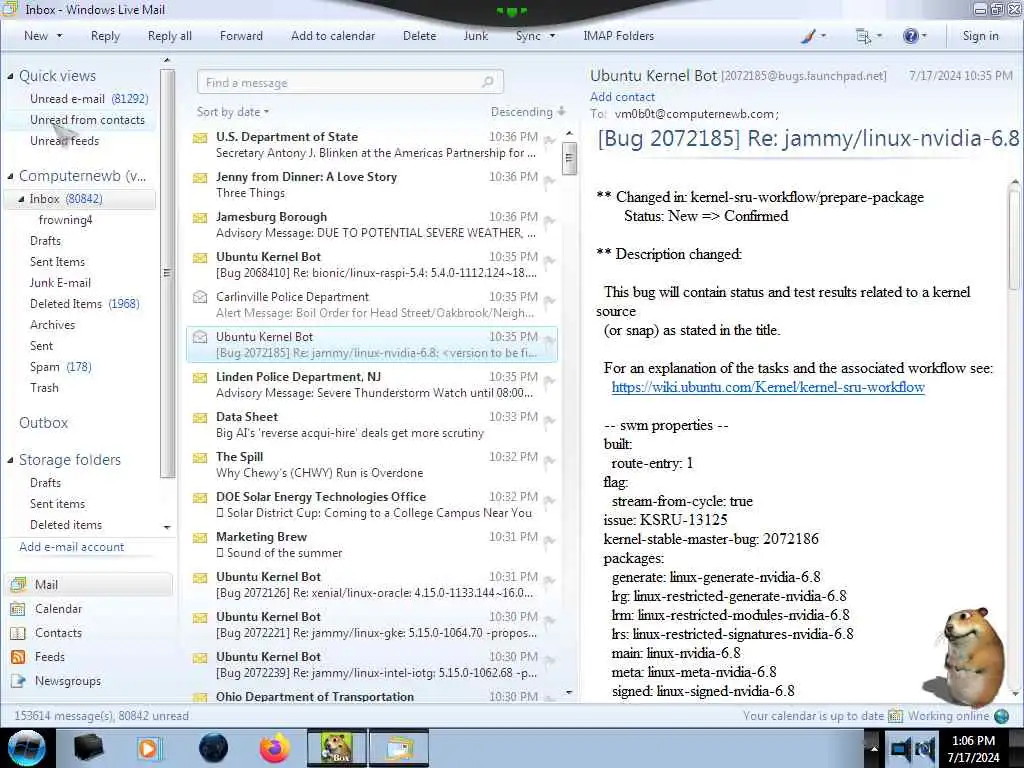Collapse the Storage folders section

pyautogui.click(x=10, y=460)
